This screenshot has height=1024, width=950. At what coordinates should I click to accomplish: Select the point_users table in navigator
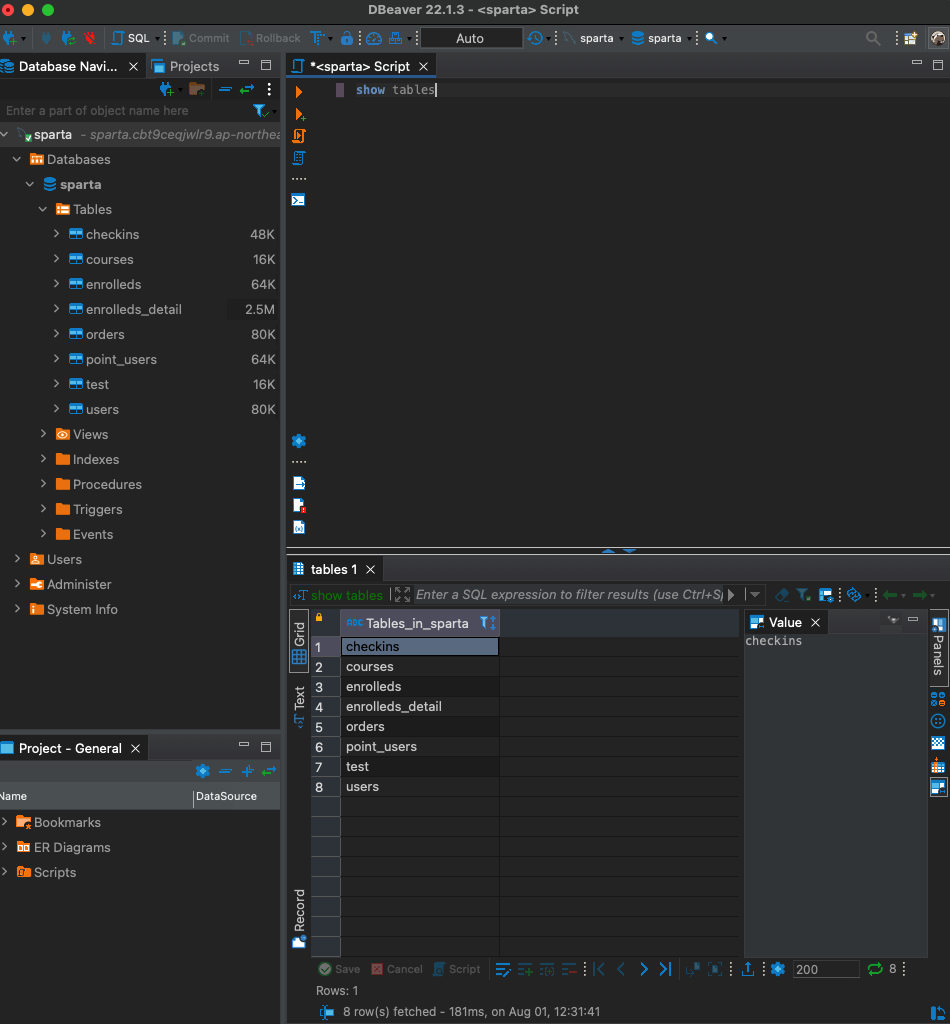[121, 359]
